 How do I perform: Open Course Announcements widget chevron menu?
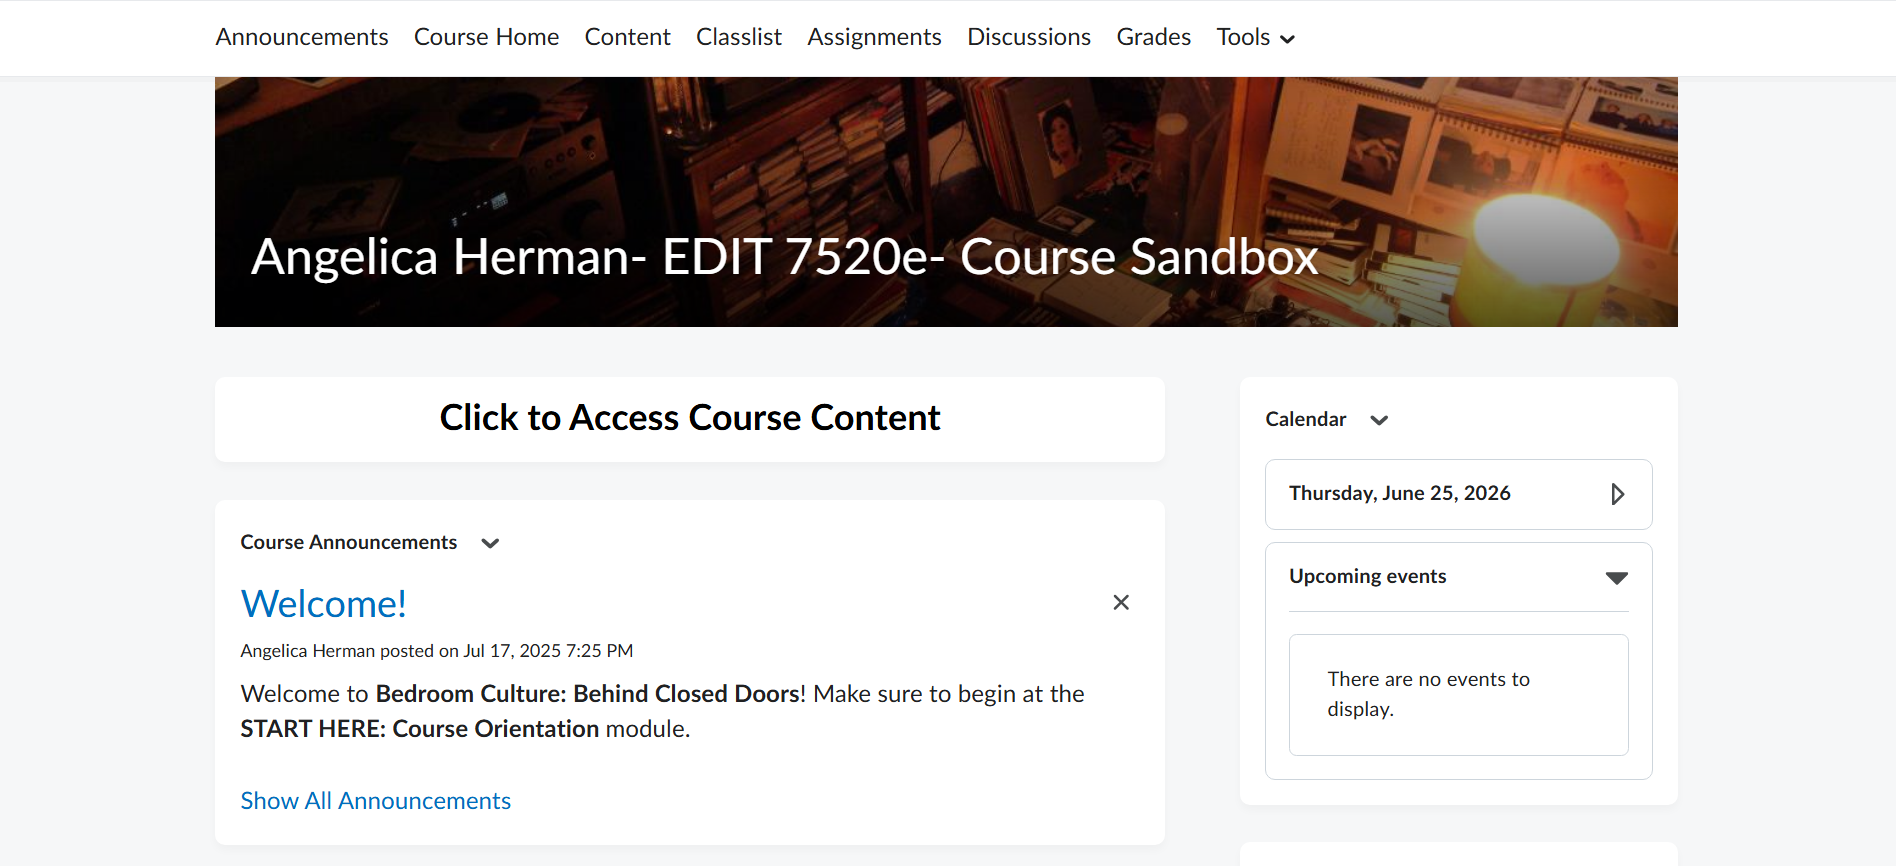tap(490, 543)
